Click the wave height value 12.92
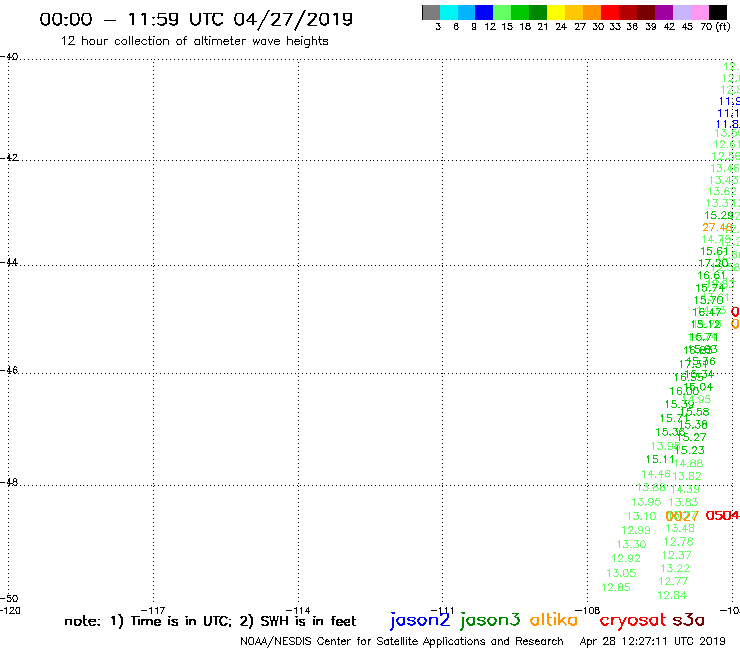 tap(626, 558)
